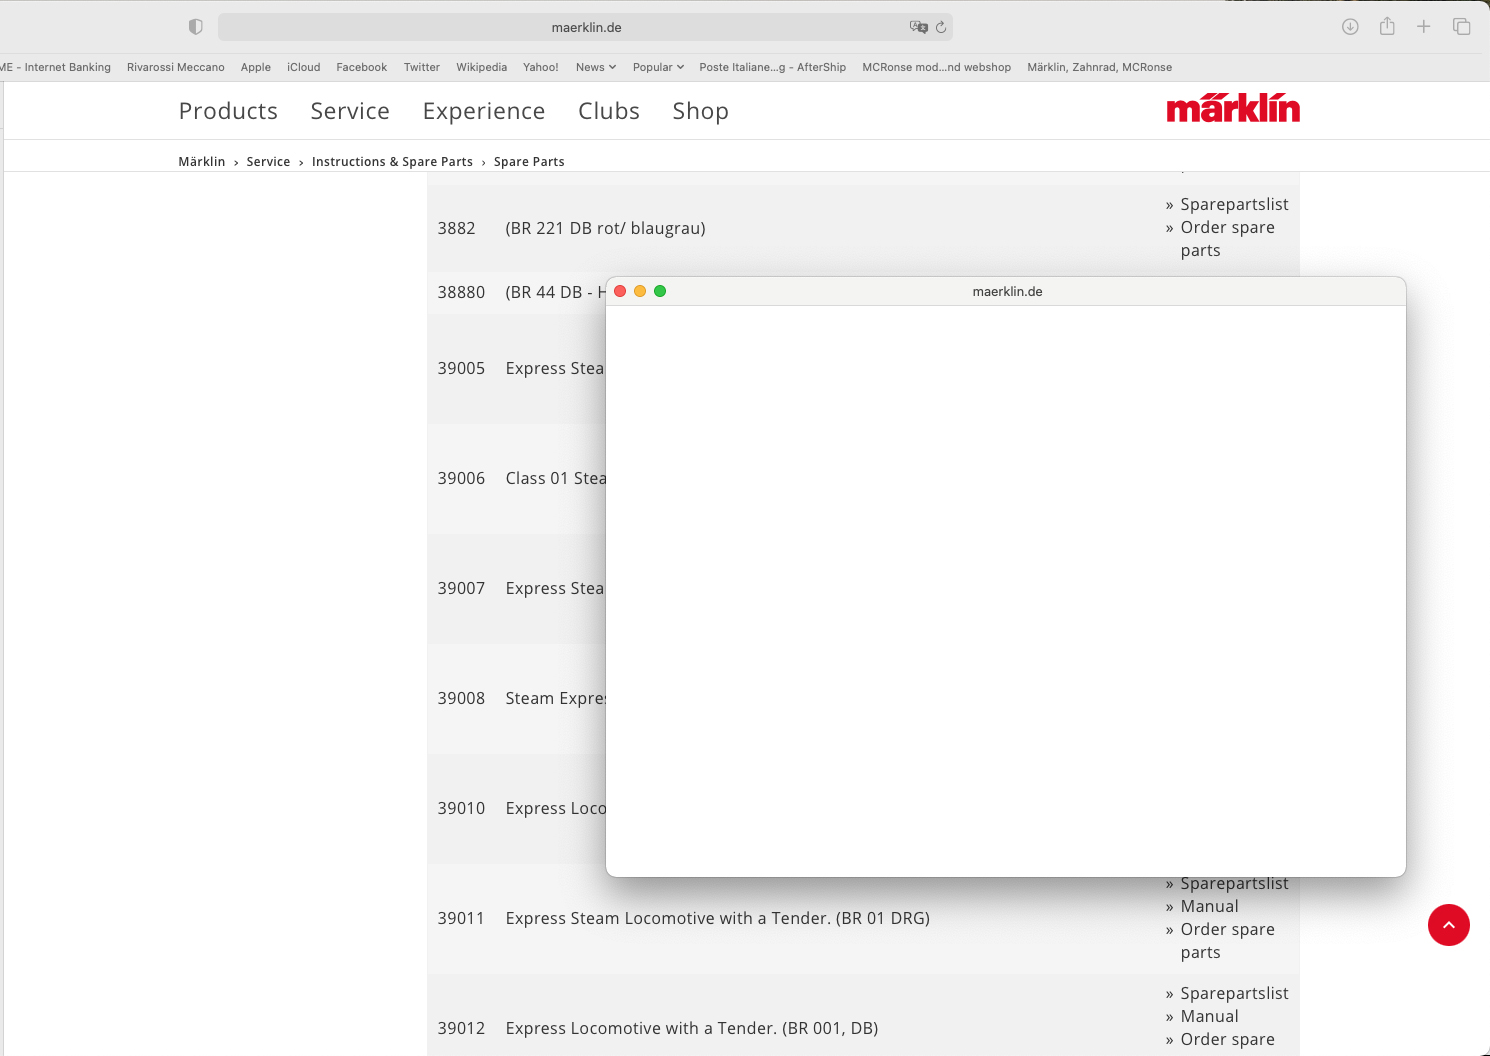
Task: Open Manual for item 39012
Action: click(1209, 1016)
